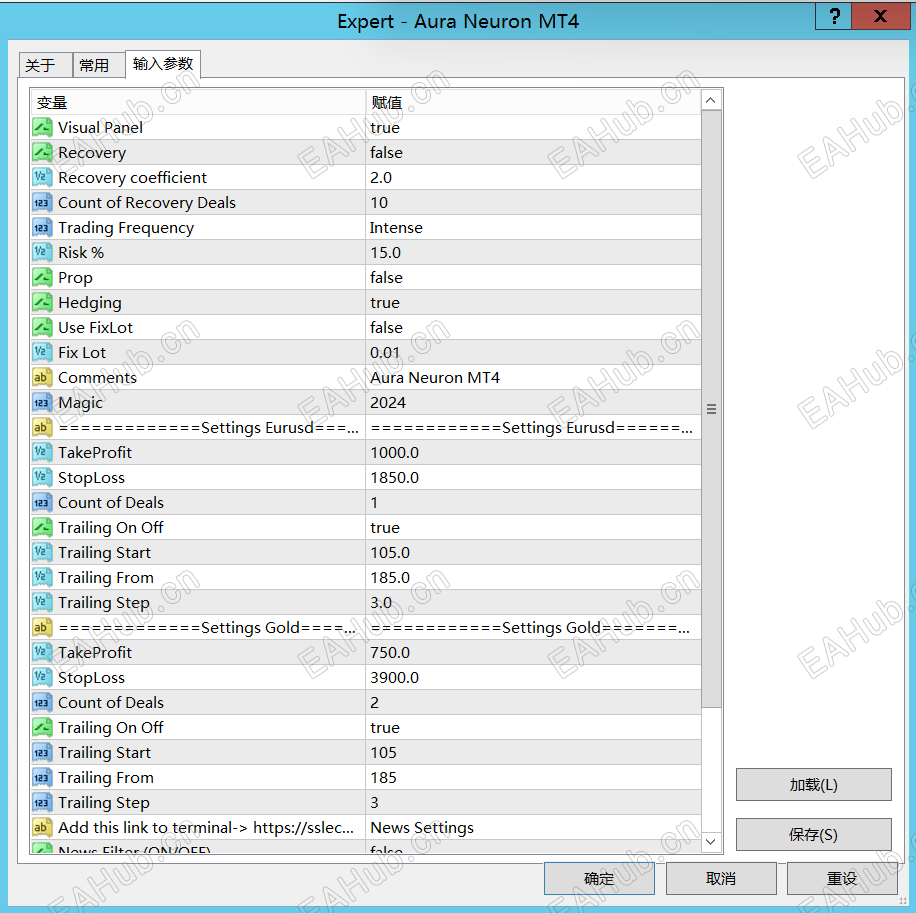
Task: Click the icon beside Use FixLot
Action: click(42, 328)
